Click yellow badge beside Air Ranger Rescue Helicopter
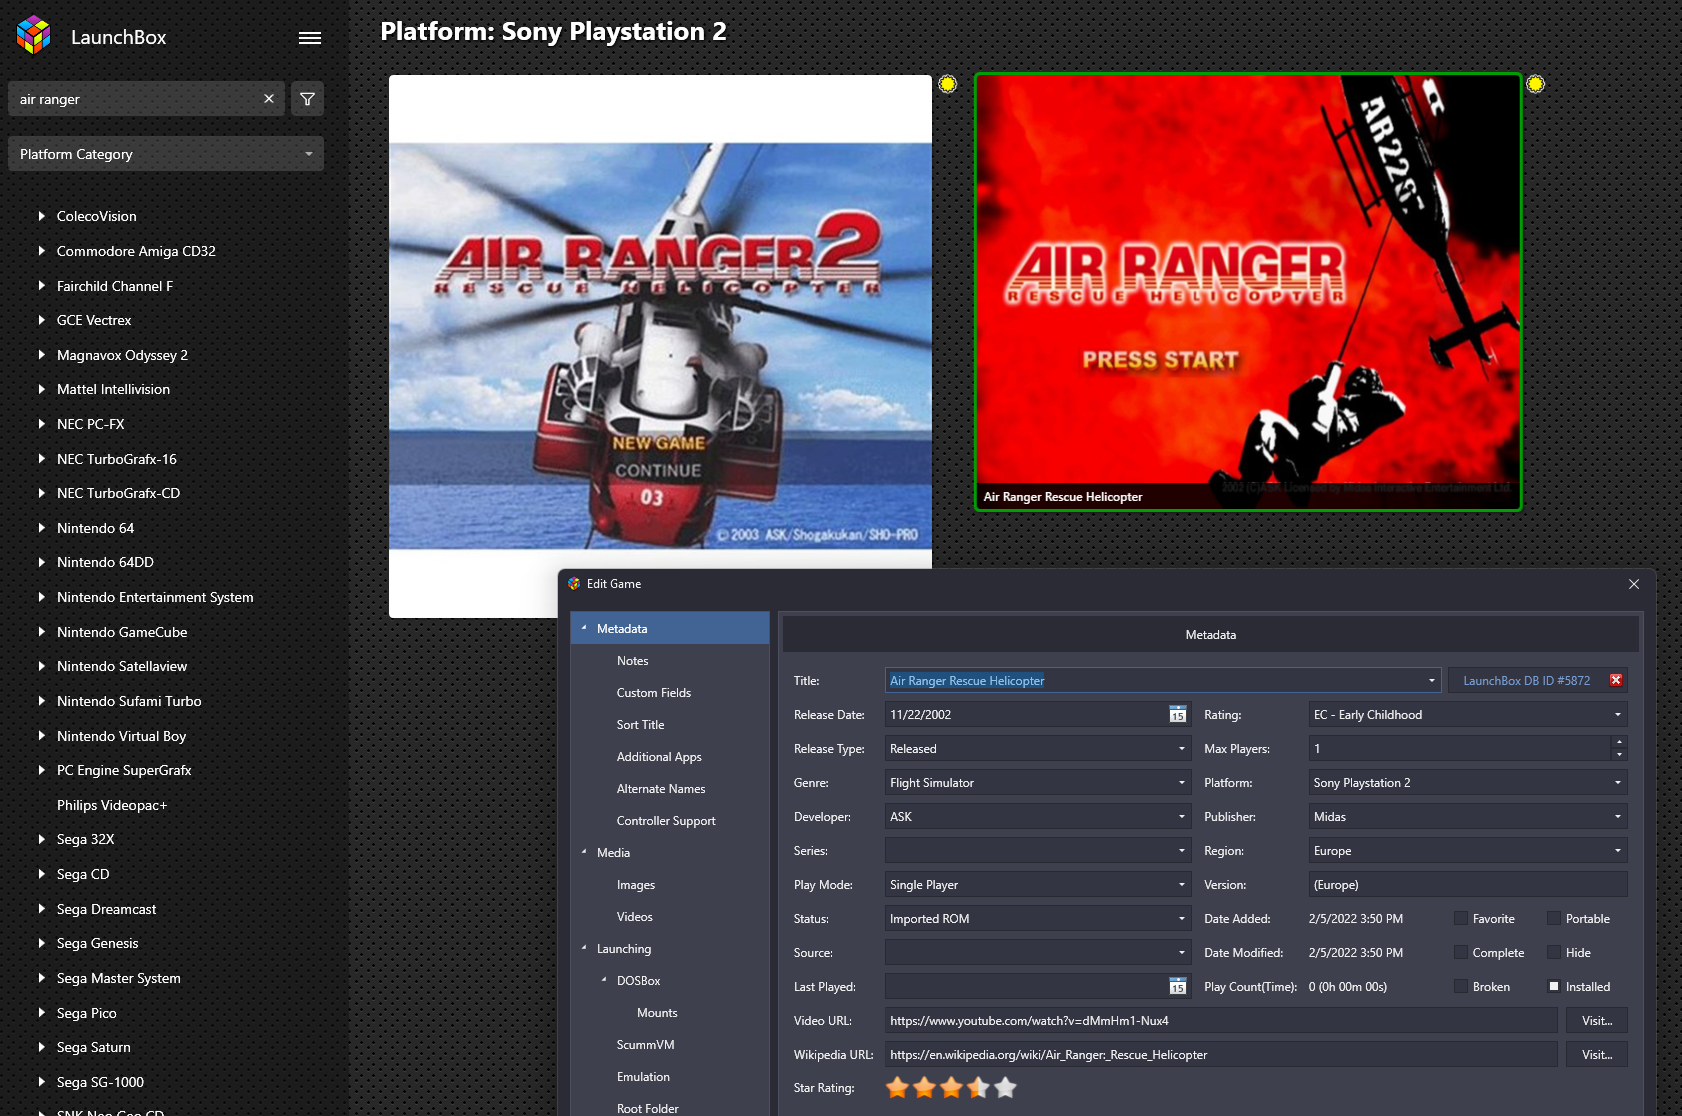 tap(1536, 84)
